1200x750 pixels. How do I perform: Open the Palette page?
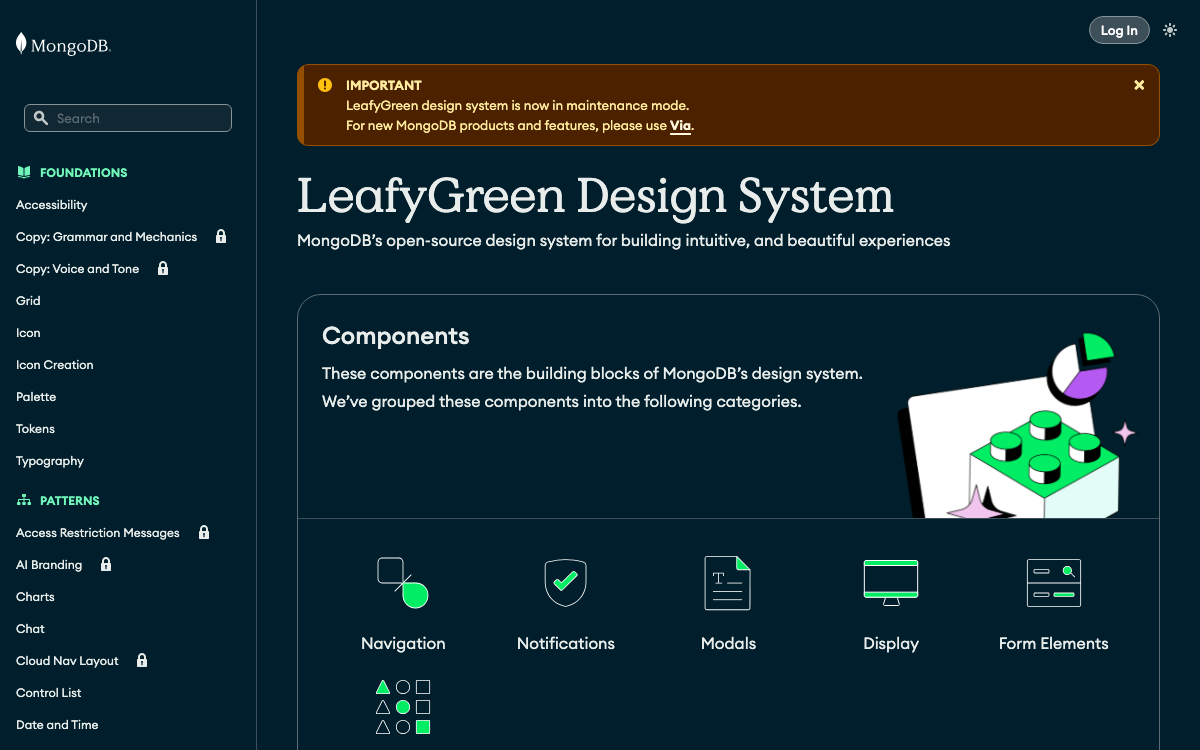tap(36, 397)
